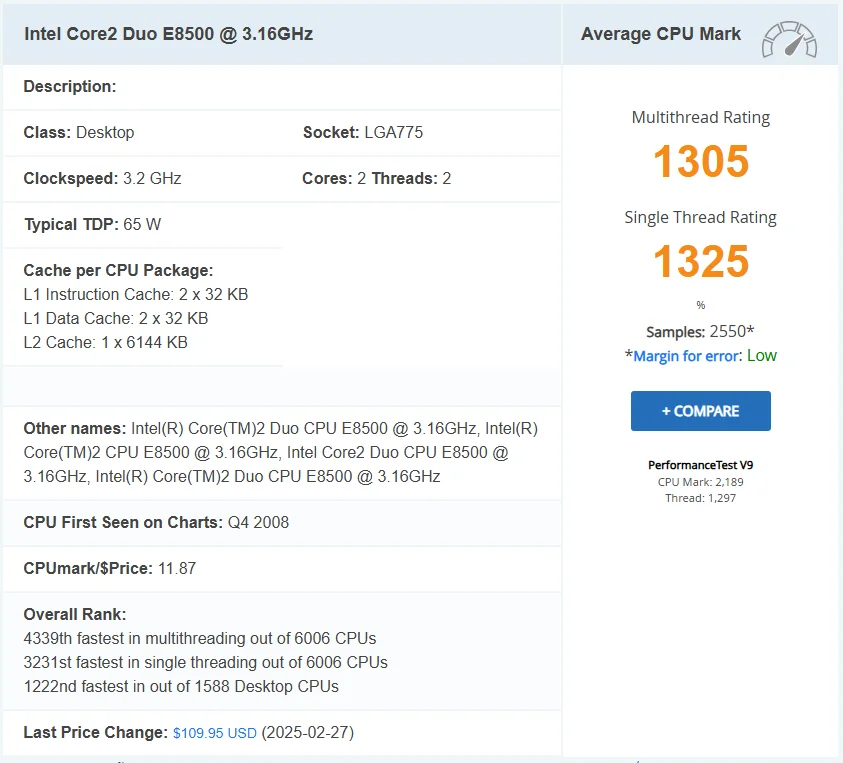Screen dimensions: 843x763
Task: Click the speedometer gauge icon
Action: [789, 39]
